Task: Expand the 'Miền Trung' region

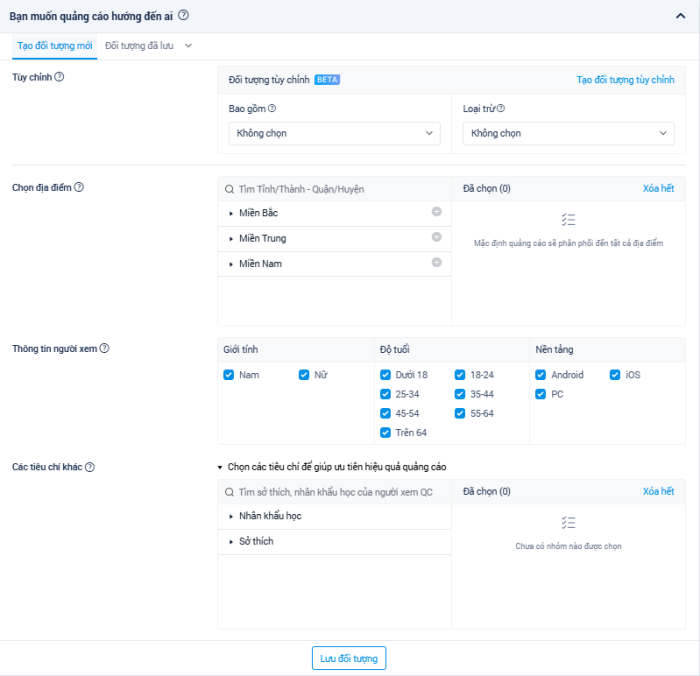Action: click(231, 239)
